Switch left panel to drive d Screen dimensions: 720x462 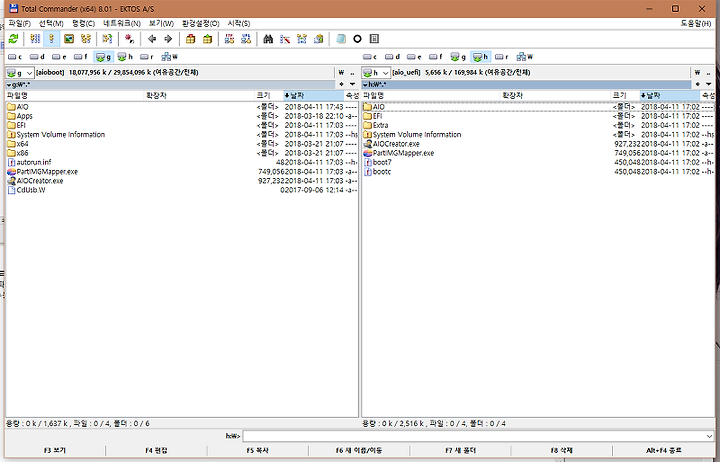coord(37,57)
